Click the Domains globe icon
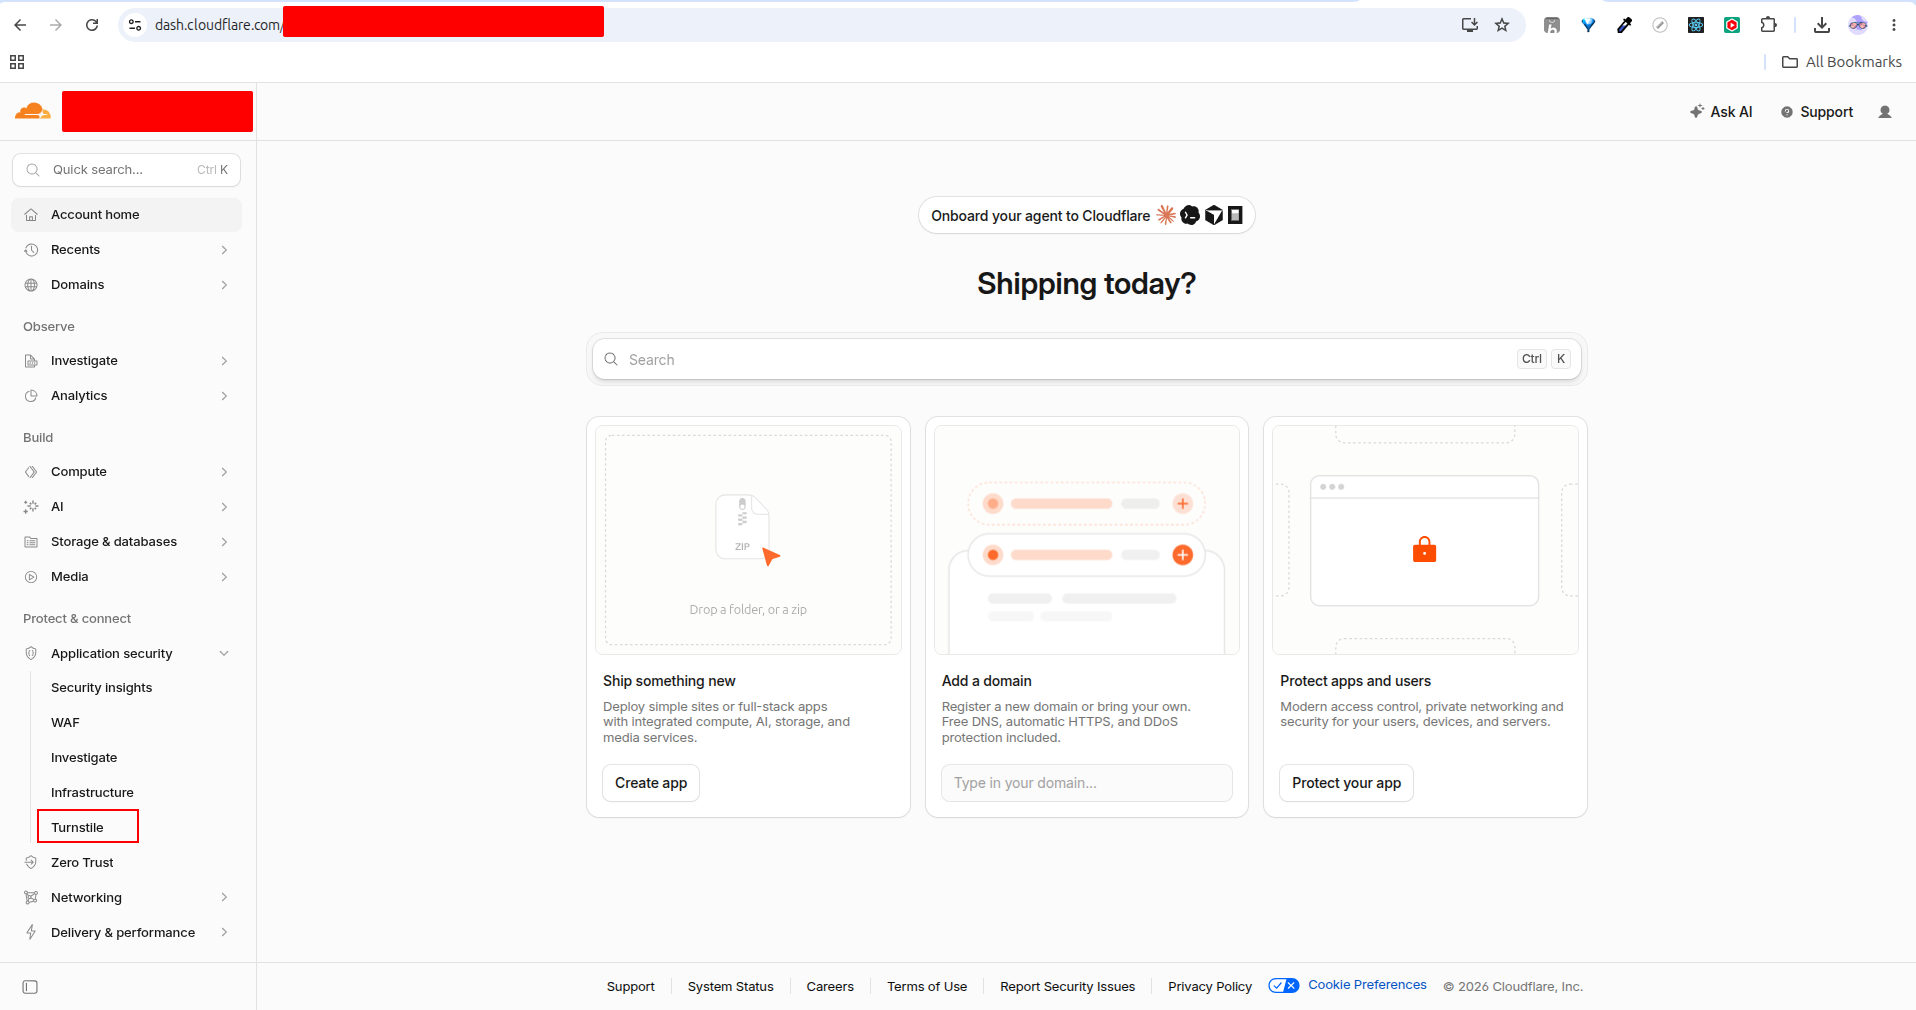Screen dimensions: 1916x1010 click(x=31, y=285)
